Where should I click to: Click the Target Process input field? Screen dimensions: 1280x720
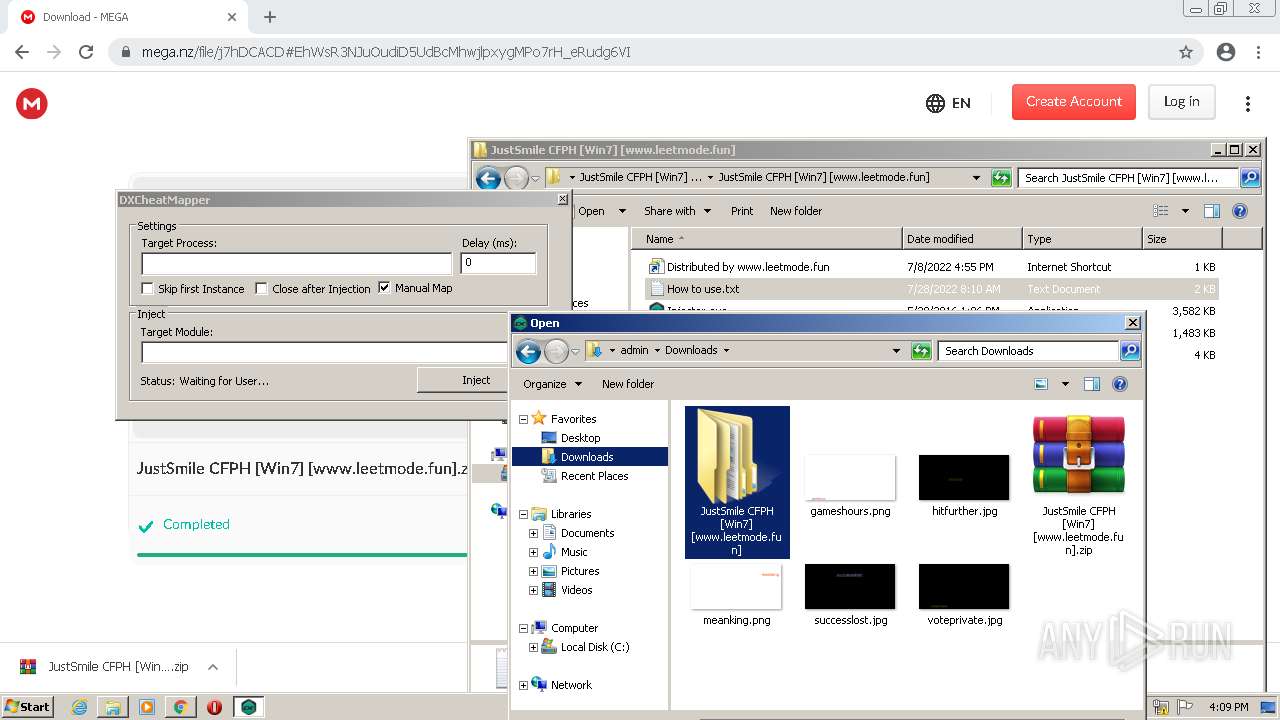click(x=297, y=264)
